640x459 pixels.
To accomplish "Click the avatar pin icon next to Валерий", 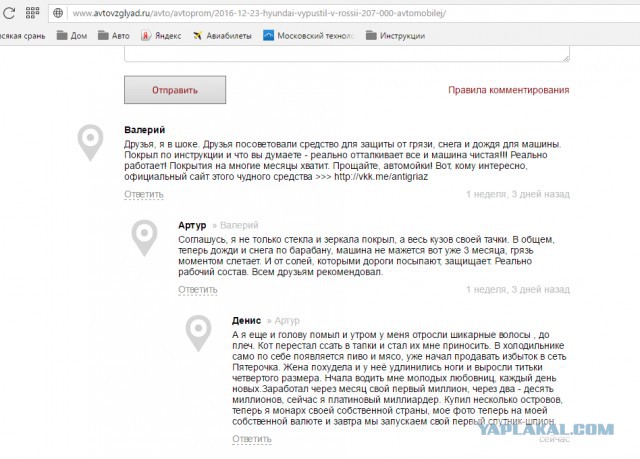I will point(90,142).
